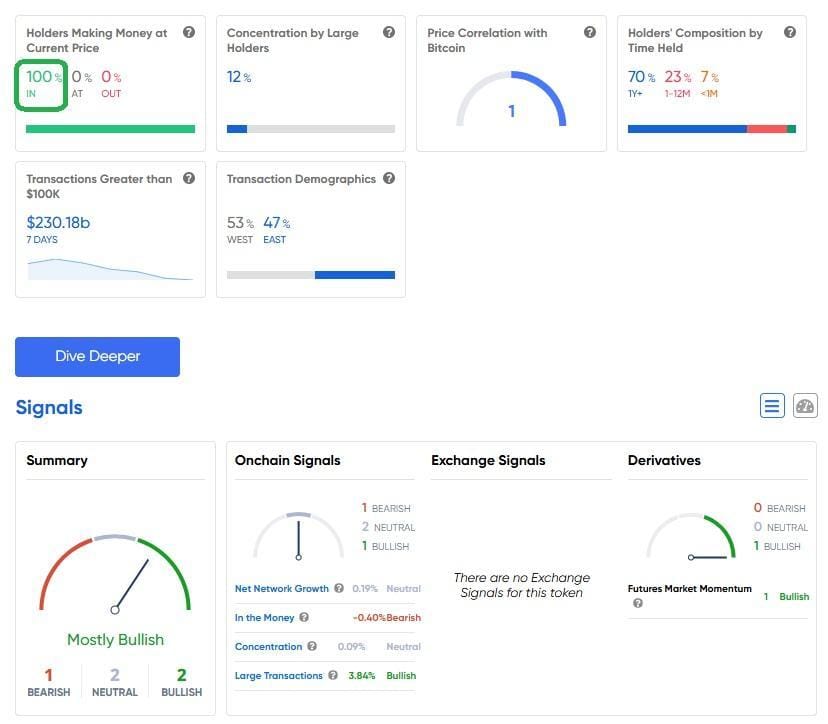Open the Concentration signal link
This screenshot has height=724, width=828.
pyautogui.click(x=268, y=647)
